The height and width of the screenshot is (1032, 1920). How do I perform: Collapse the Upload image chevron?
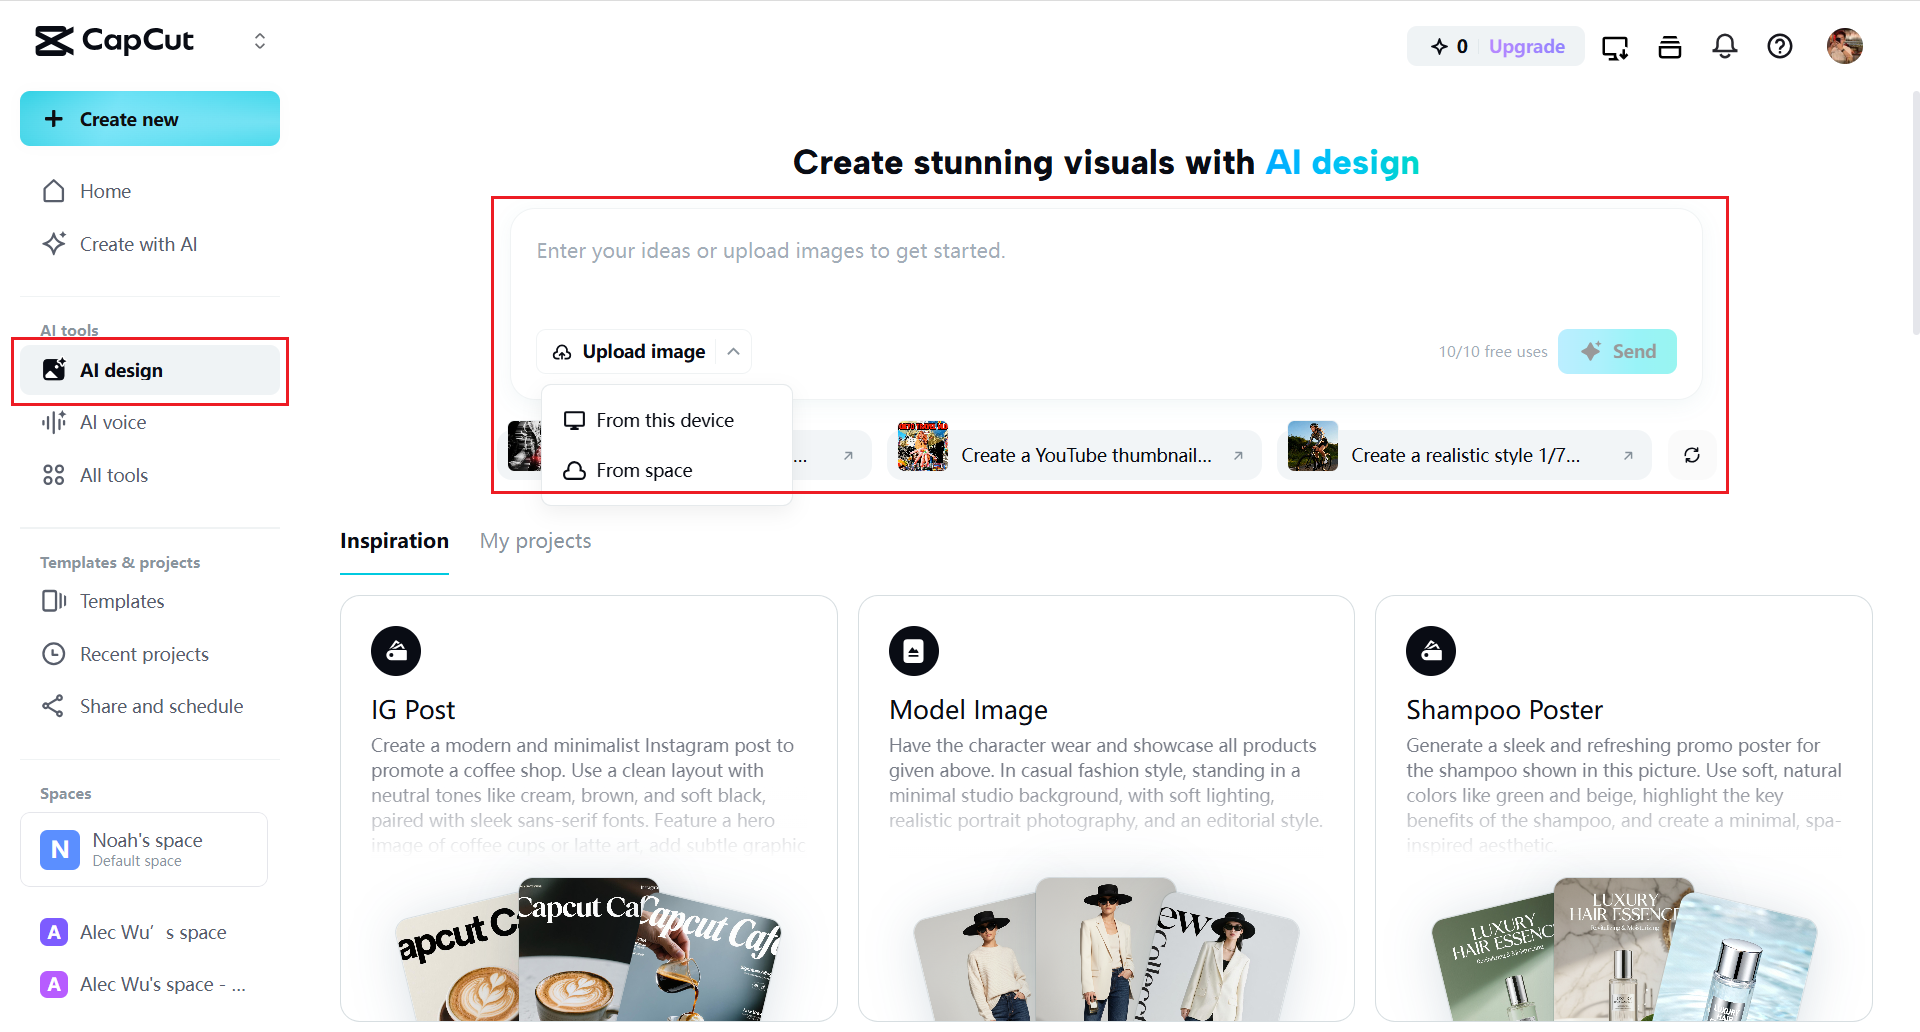click(733, 351)
